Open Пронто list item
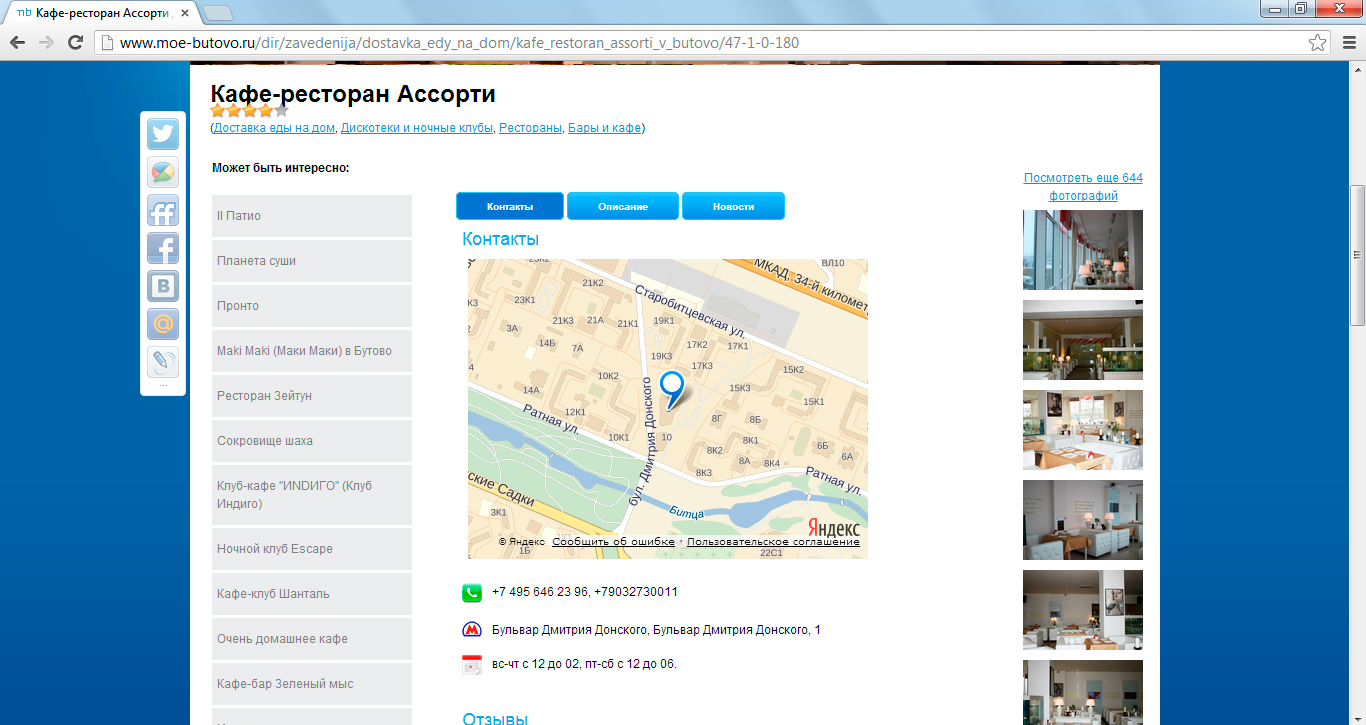 click(x=312, y=306)
